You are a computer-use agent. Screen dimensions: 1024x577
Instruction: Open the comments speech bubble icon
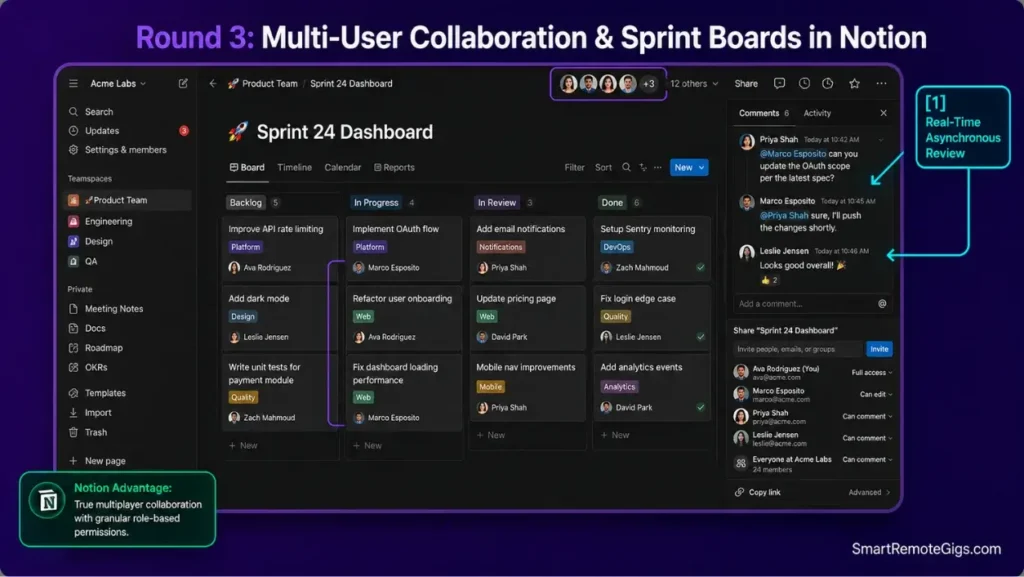[x=779, y=84]
